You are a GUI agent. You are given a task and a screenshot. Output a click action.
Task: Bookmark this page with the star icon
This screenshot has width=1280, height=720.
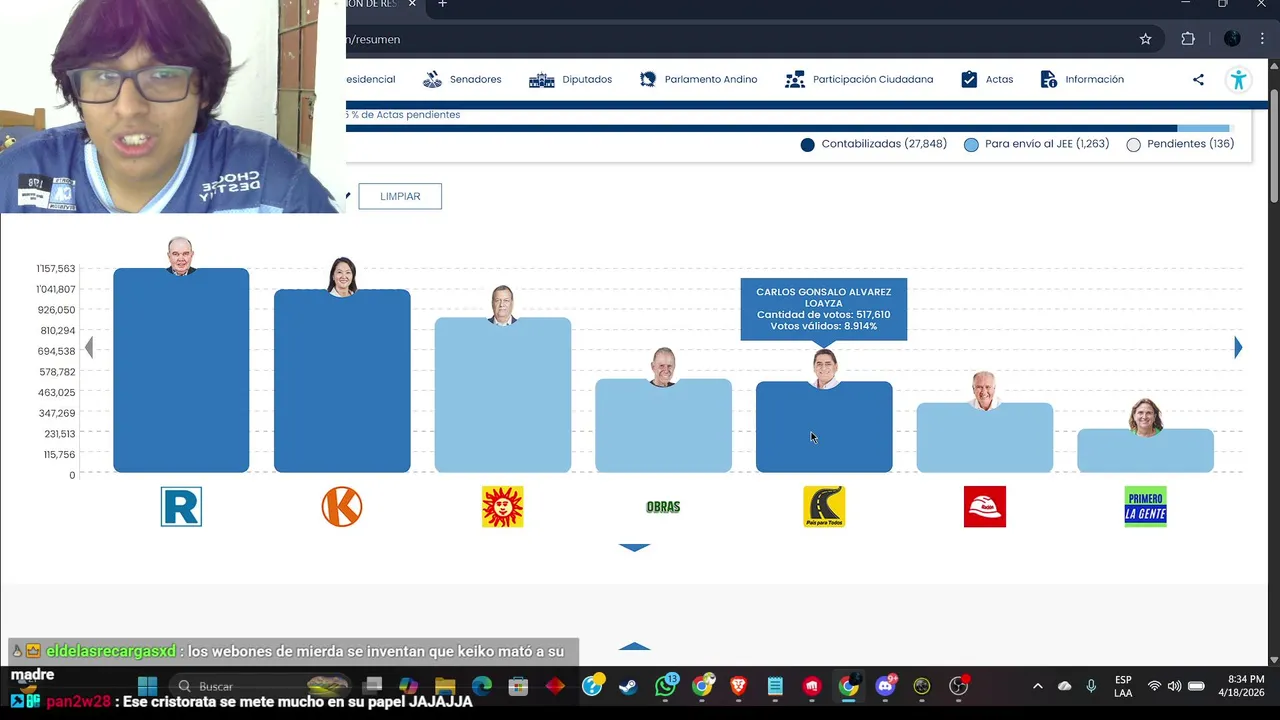pos(1145,39)
